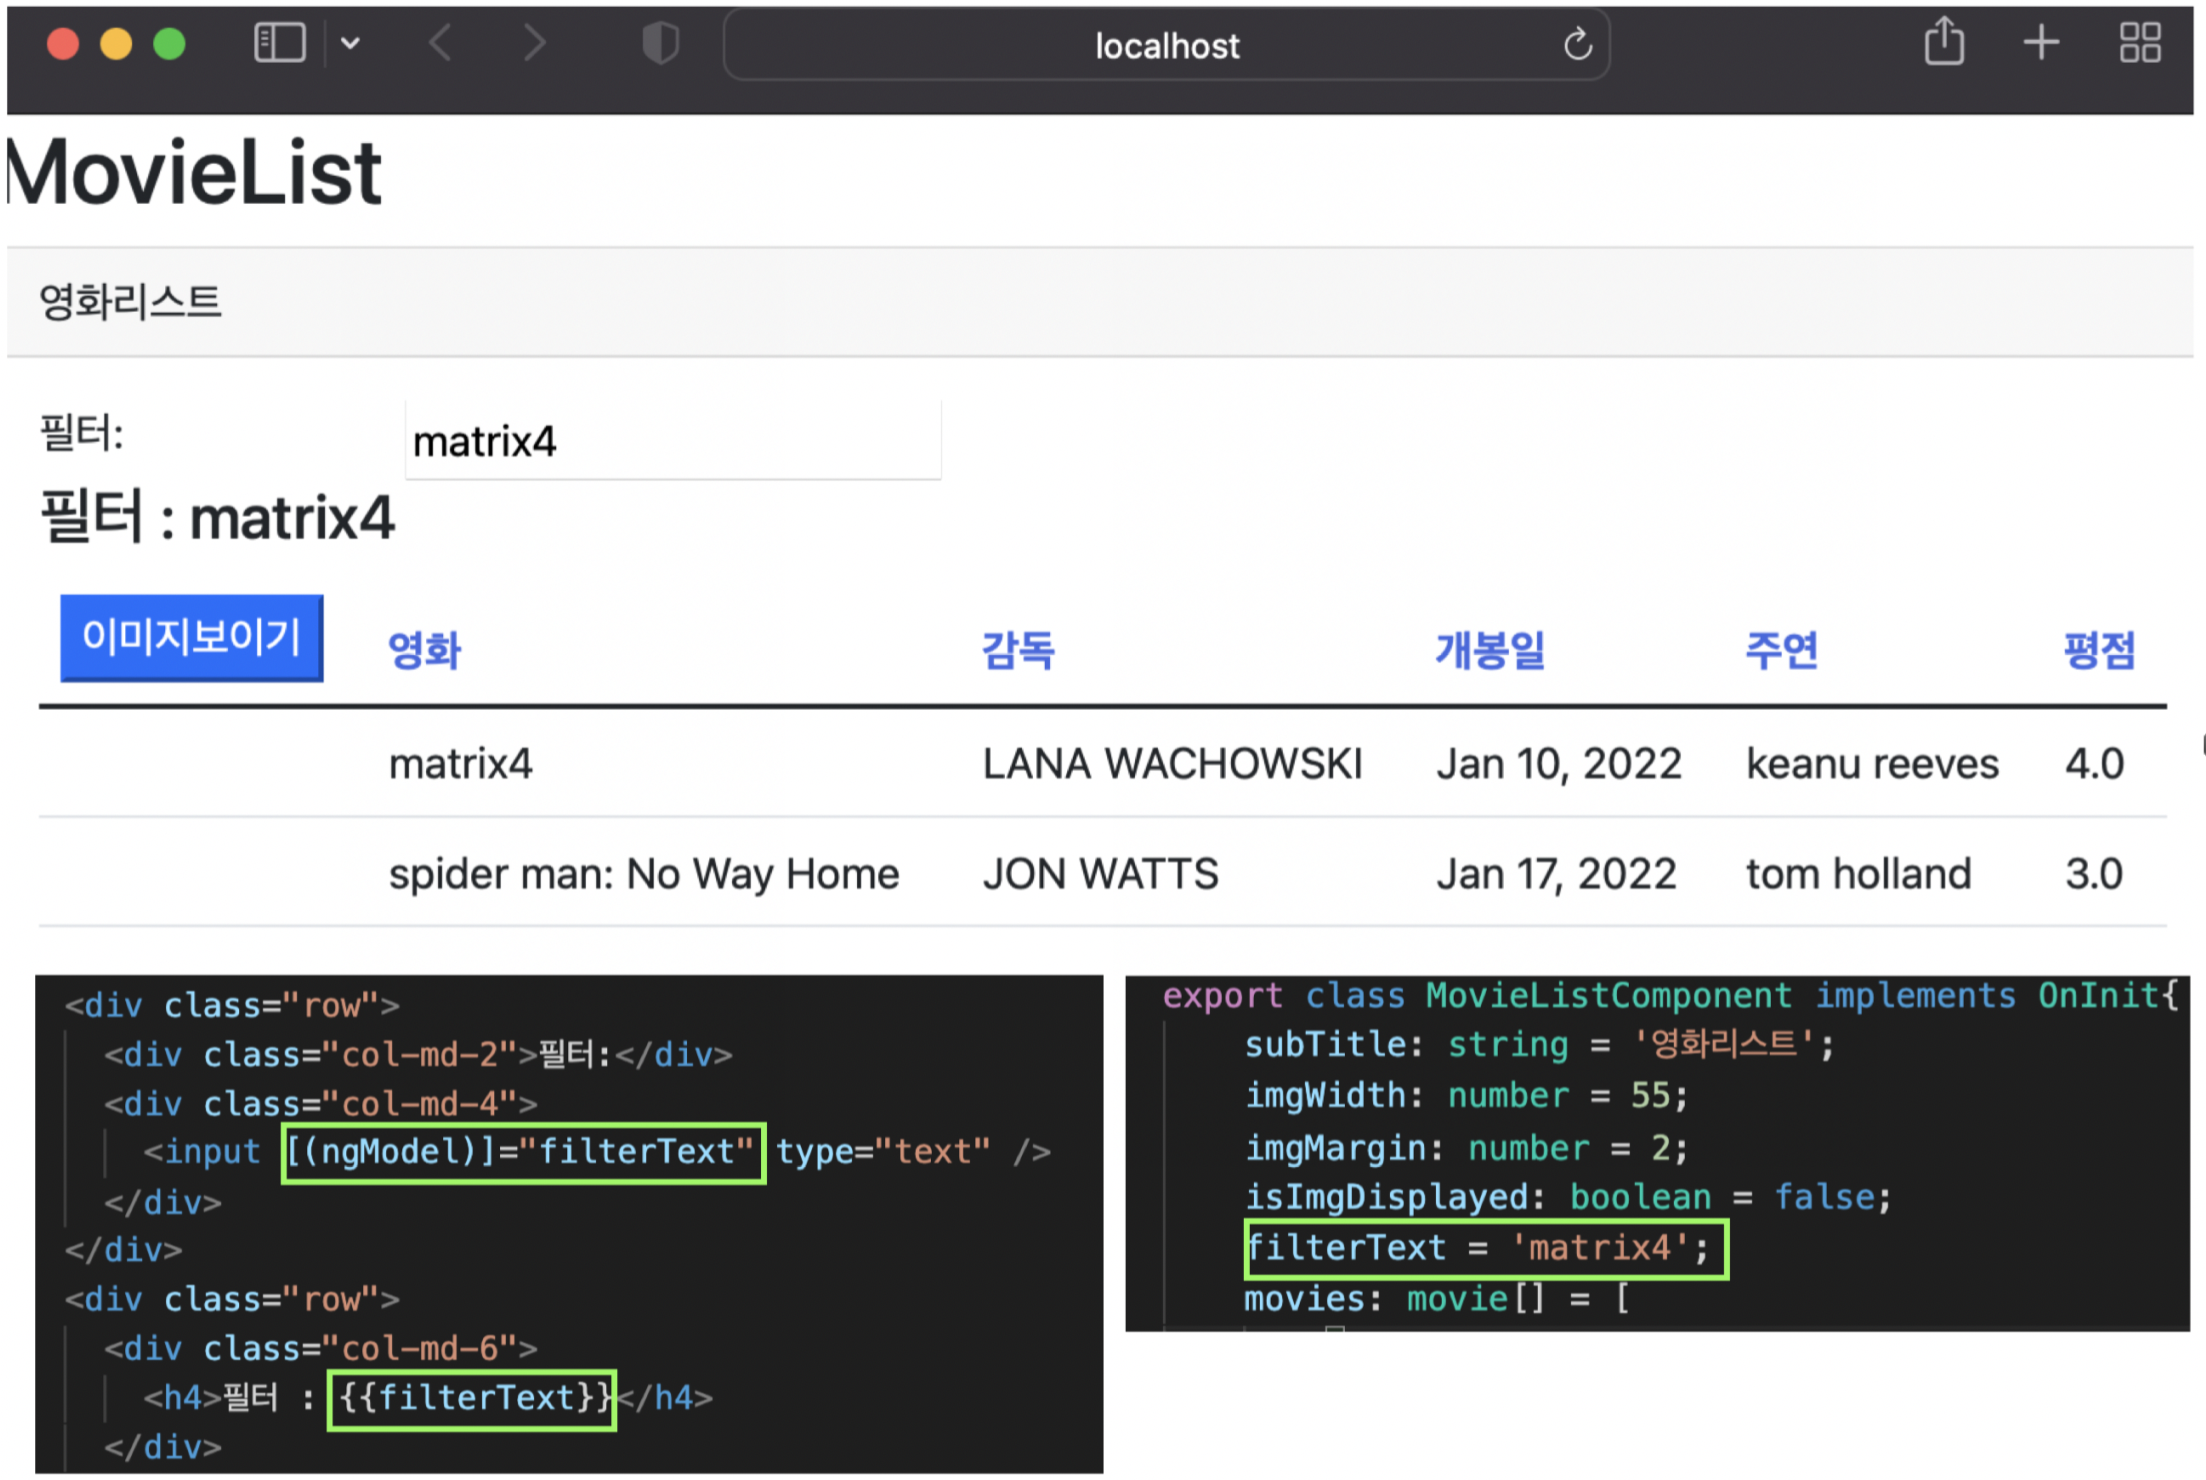Open the sidebar options dropdown chevron
Image resolution: width=2206 pixels, height=1480 pixels.
[350, 43]
